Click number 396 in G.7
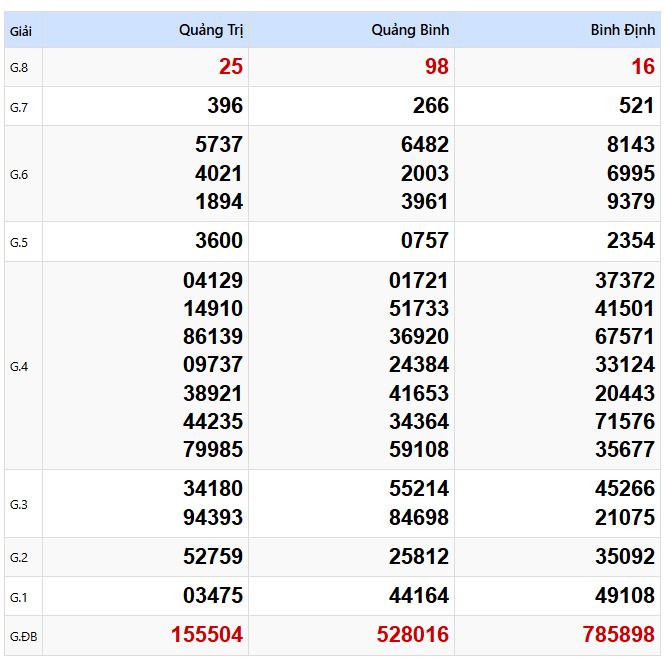Screen dimensions: 665x662 click(x=225, y=105)
